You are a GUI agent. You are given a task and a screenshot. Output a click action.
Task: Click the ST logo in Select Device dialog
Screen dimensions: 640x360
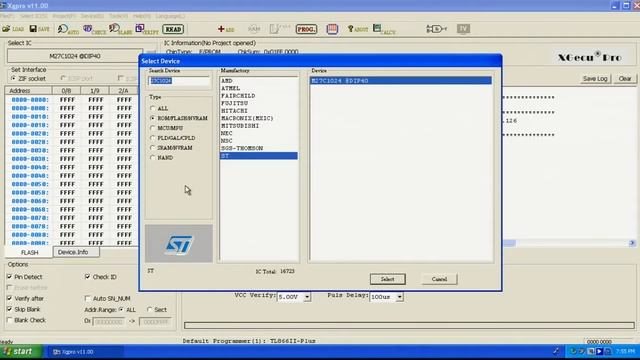point(179,244)
